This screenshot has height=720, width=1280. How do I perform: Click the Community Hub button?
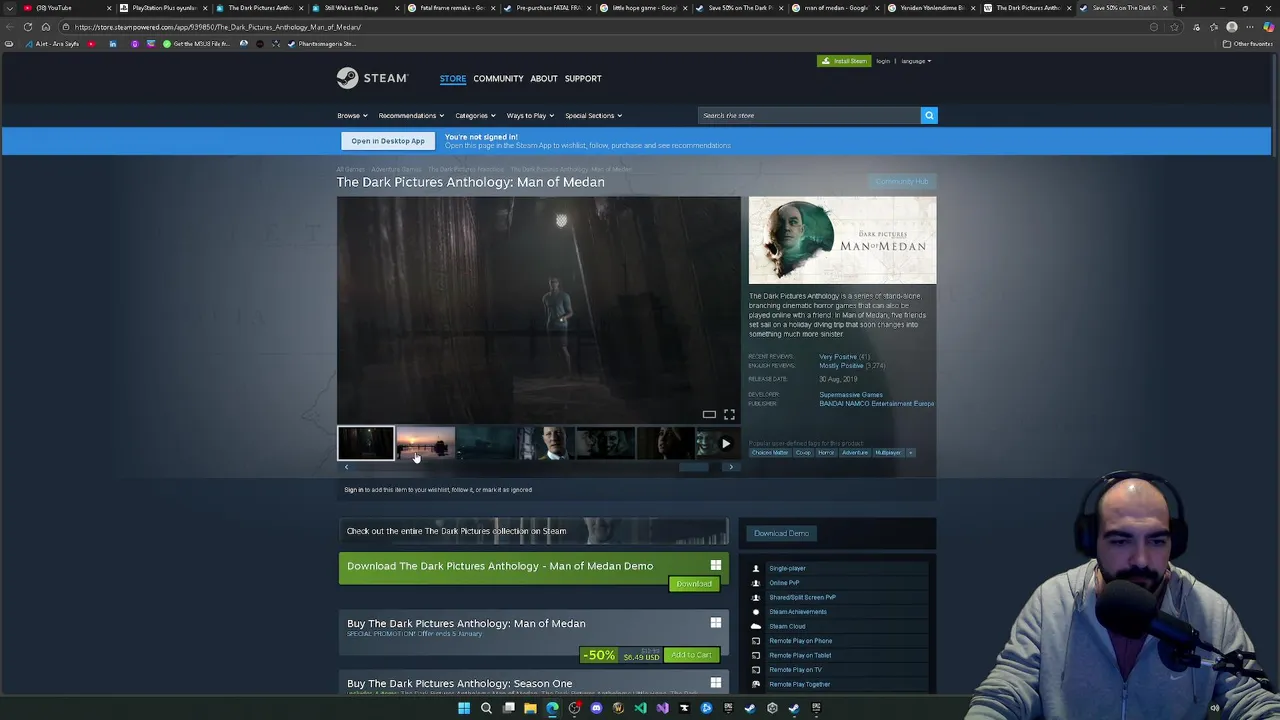(x=901, y=182)
